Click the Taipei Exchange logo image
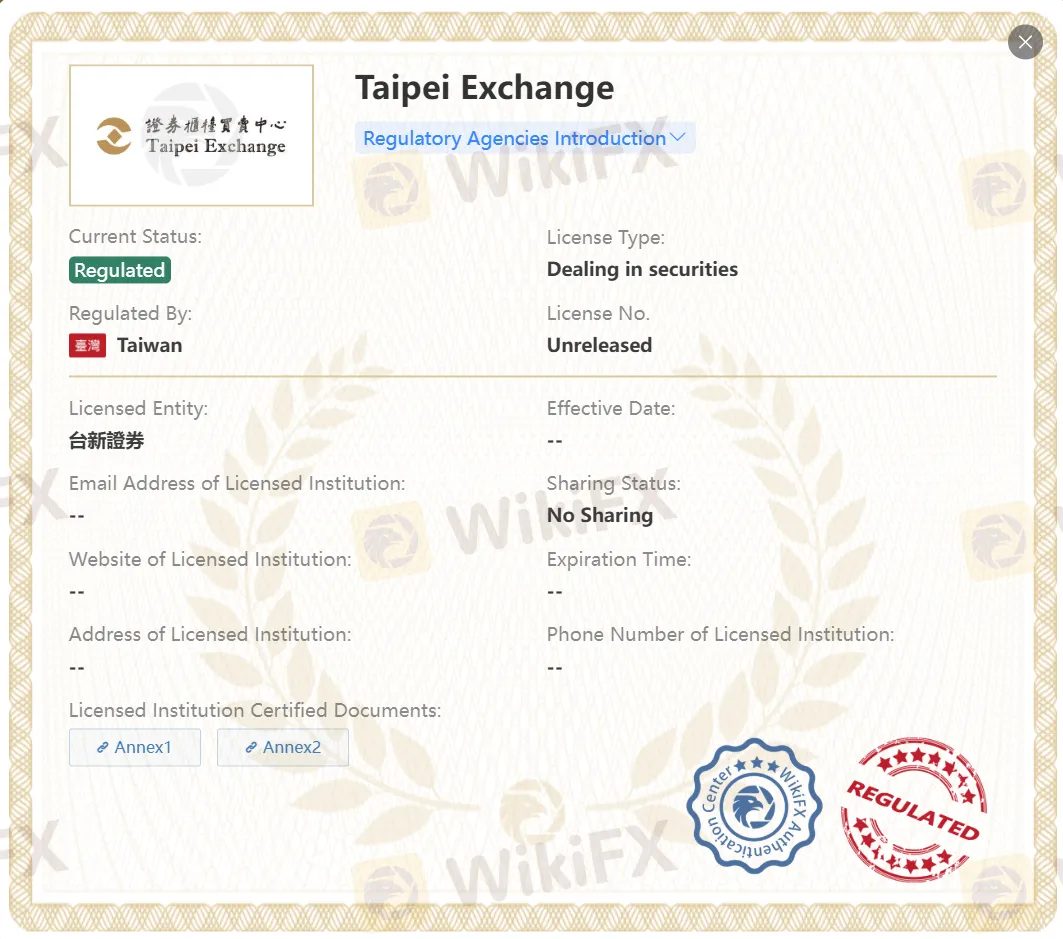Image resolution: width=1063 pixels, height=939 pixels. coord(191,136)
